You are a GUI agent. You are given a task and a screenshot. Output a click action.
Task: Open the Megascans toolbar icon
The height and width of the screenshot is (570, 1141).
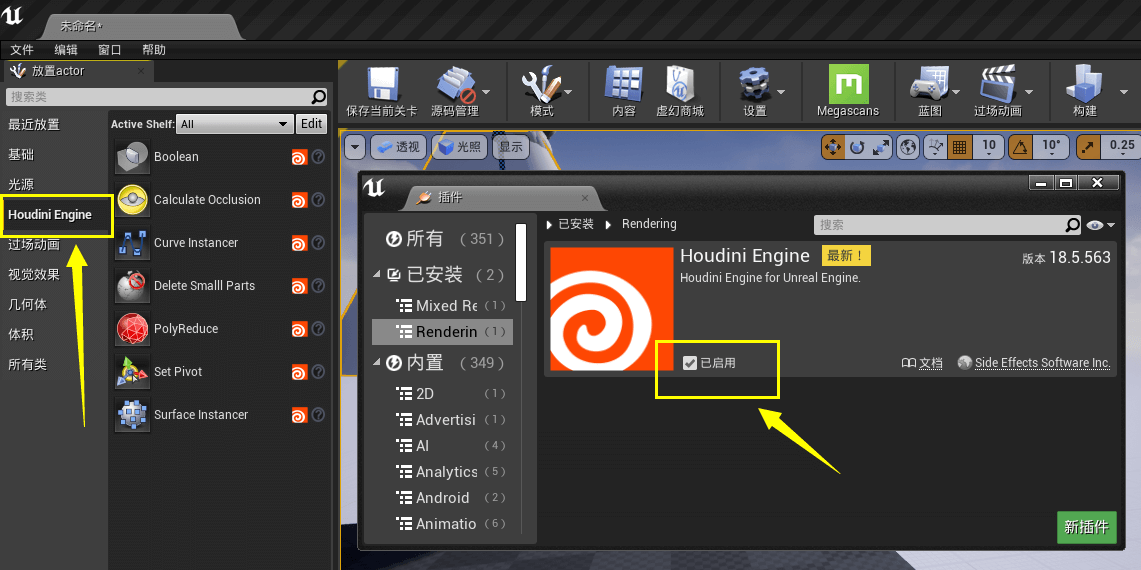tap(848, 84)
